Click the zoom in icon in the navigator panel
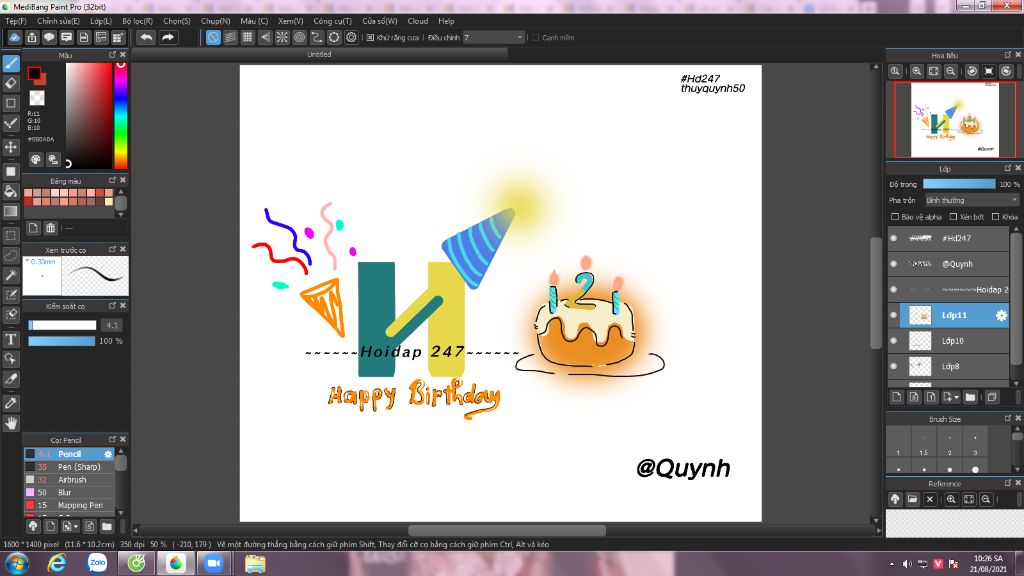The width and height of the screenshot is (1024, 576). [917, 71]
